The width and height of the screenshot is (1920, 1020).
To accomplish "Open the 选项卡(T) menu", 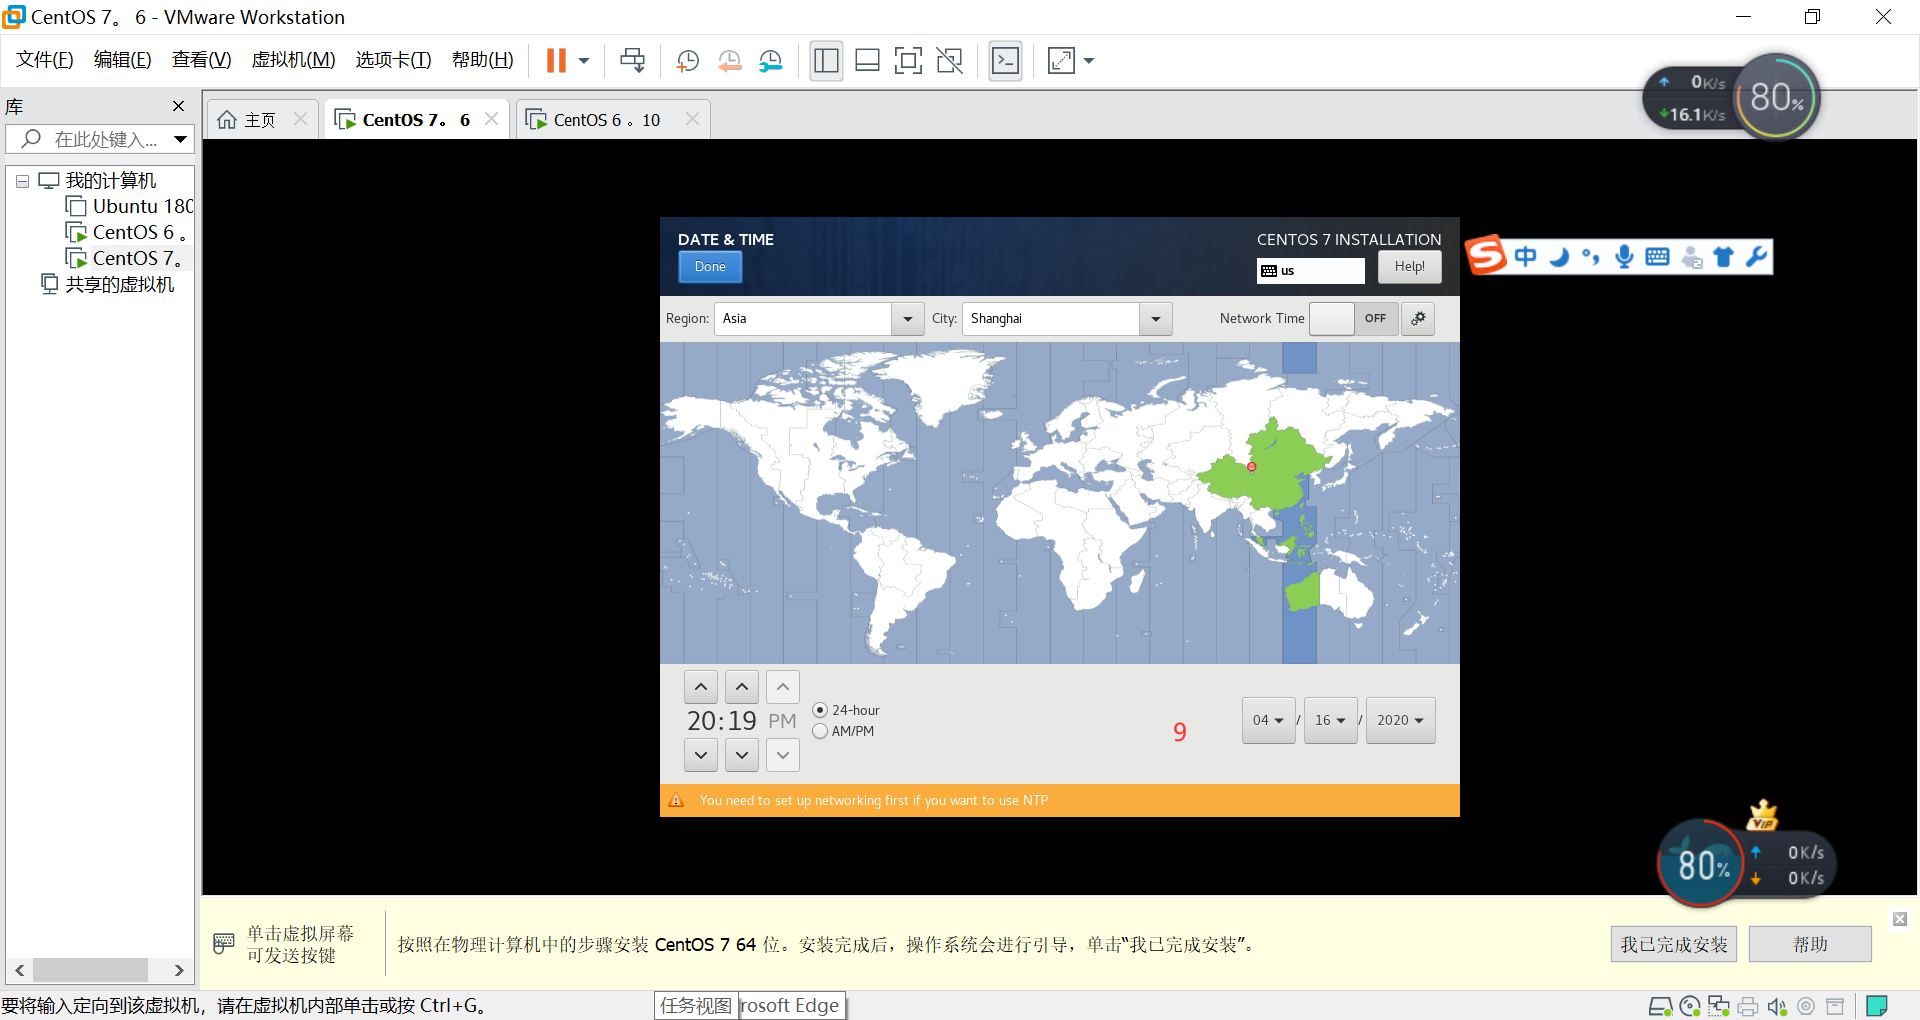I will (394, 60).
